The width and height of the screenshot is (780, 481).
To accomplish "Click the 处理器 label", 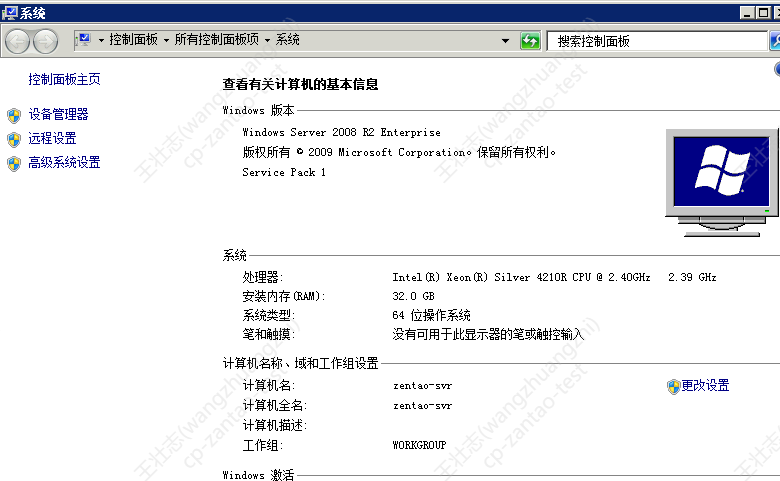I will [x=263, y=277].
